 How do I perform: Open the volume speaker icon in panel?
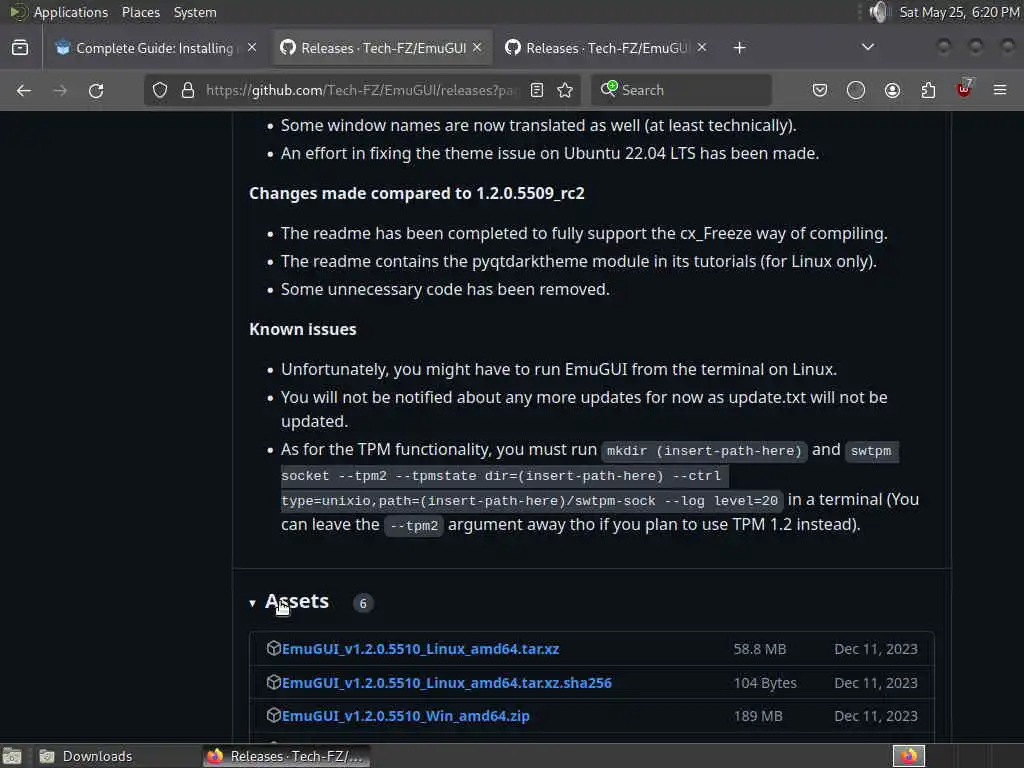click(879, 12)
